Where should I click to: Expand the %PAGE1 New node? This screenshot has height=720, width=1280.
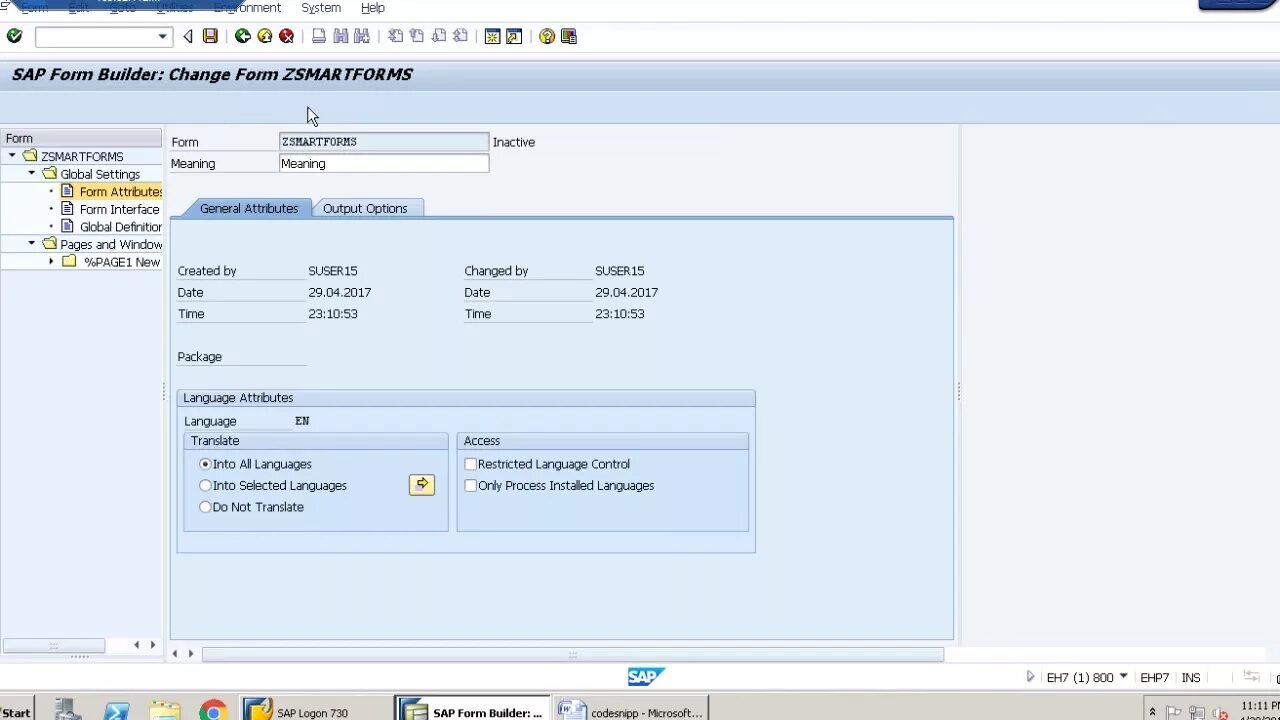51,262
